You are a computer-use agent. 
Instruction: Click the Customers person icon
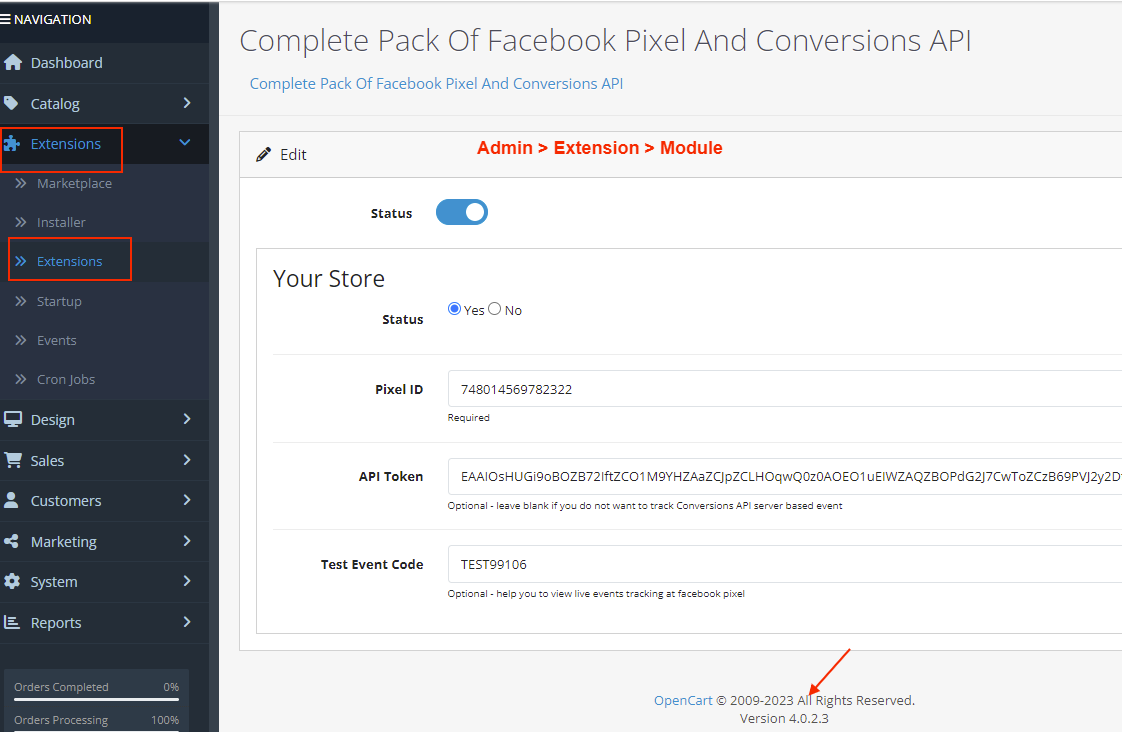click(x=11, y=500)
